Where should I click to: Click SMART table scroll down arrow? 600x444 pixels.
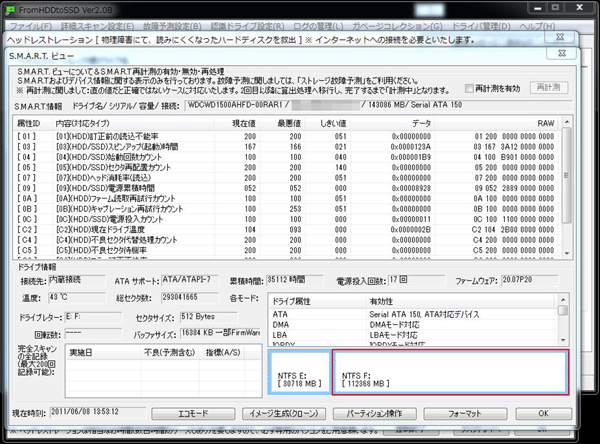[567, 253]
